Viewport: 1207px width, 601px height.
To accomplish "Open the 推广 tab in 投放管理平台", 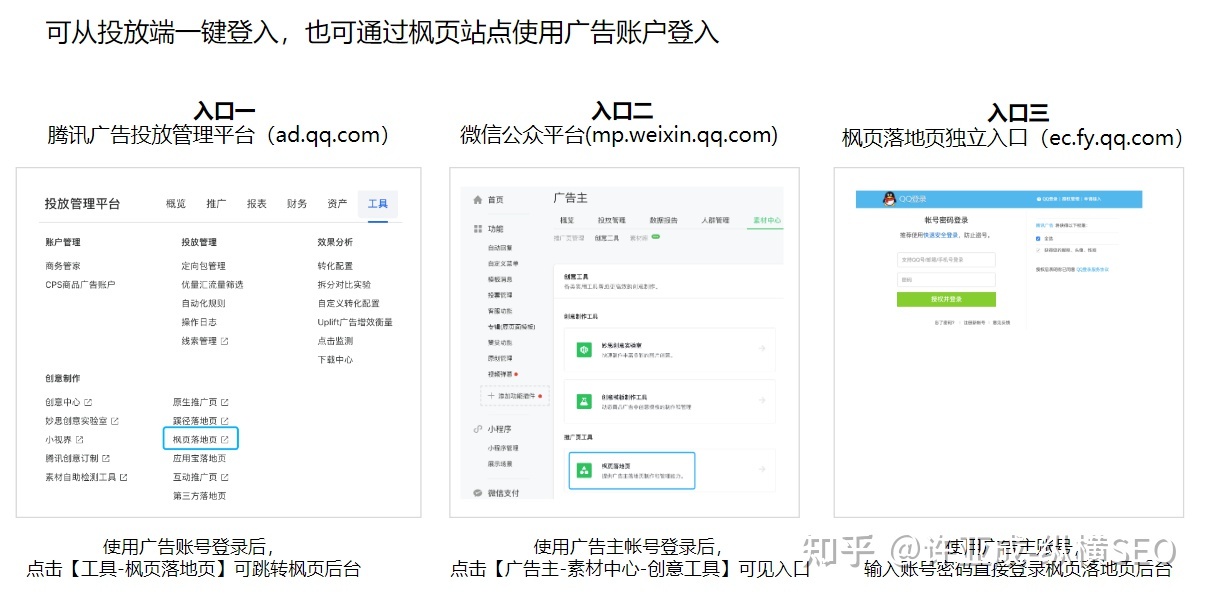I will coord(216,204).
